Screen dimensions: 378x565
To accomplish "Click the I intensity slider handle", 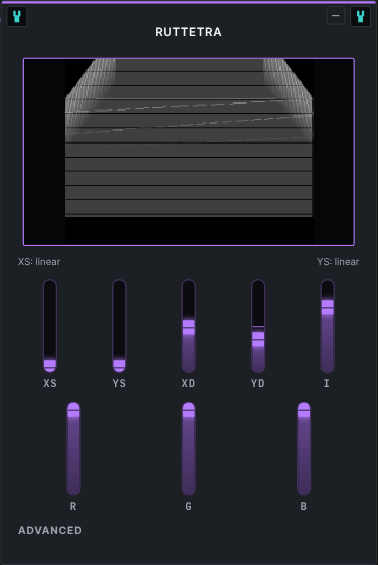I will click(327, 307).
